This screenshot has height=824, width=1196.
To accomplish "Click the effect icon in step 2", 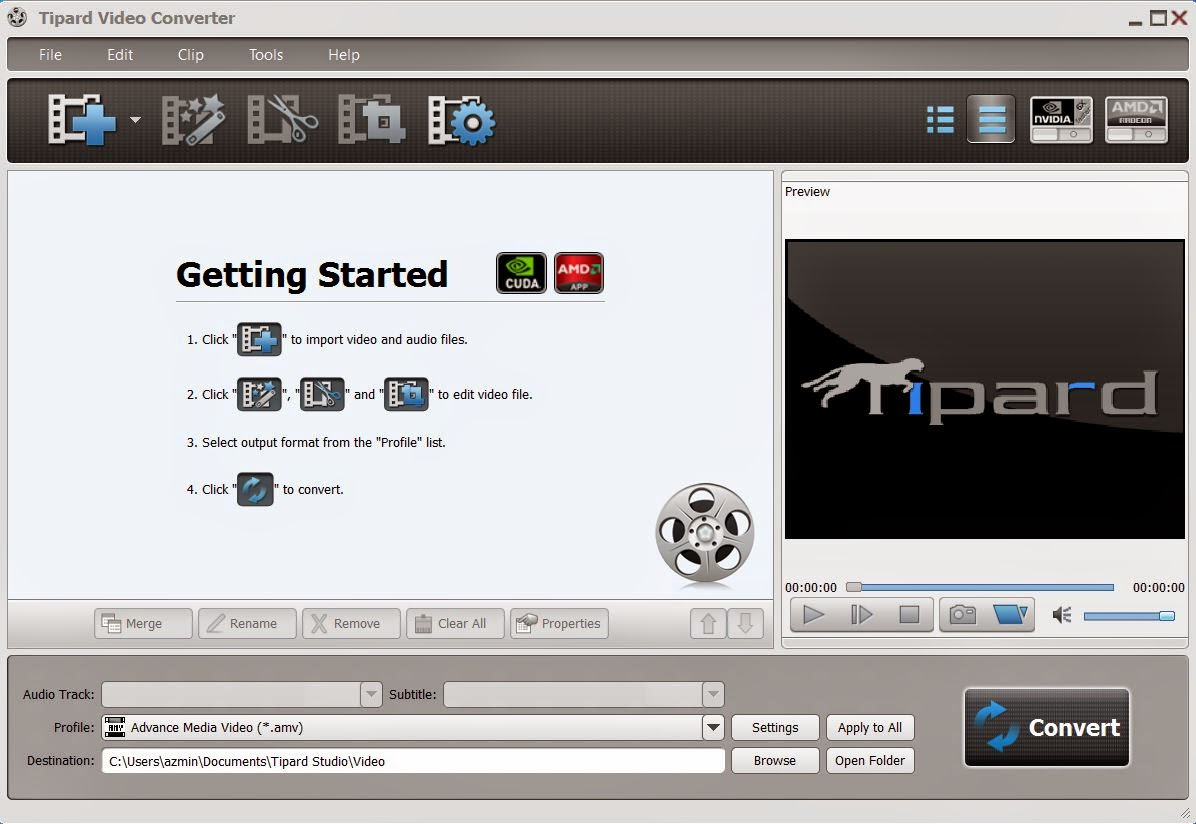I will point(259,394).
